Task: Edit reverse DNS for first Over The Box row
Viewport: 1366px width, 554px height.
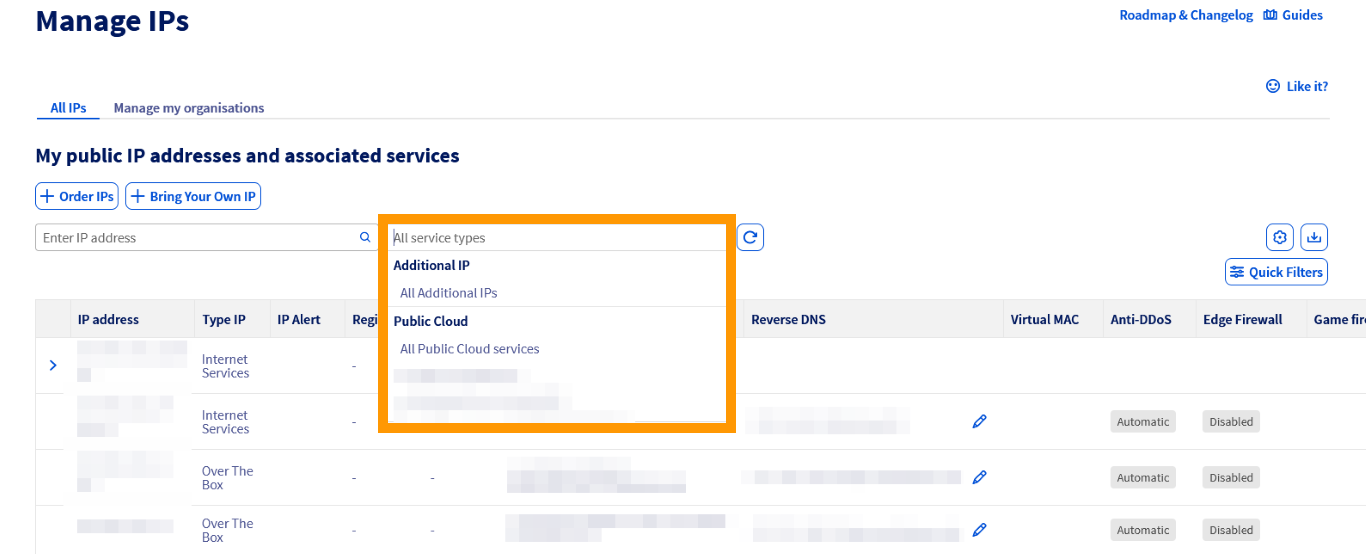Action: (x=979, y=478)
